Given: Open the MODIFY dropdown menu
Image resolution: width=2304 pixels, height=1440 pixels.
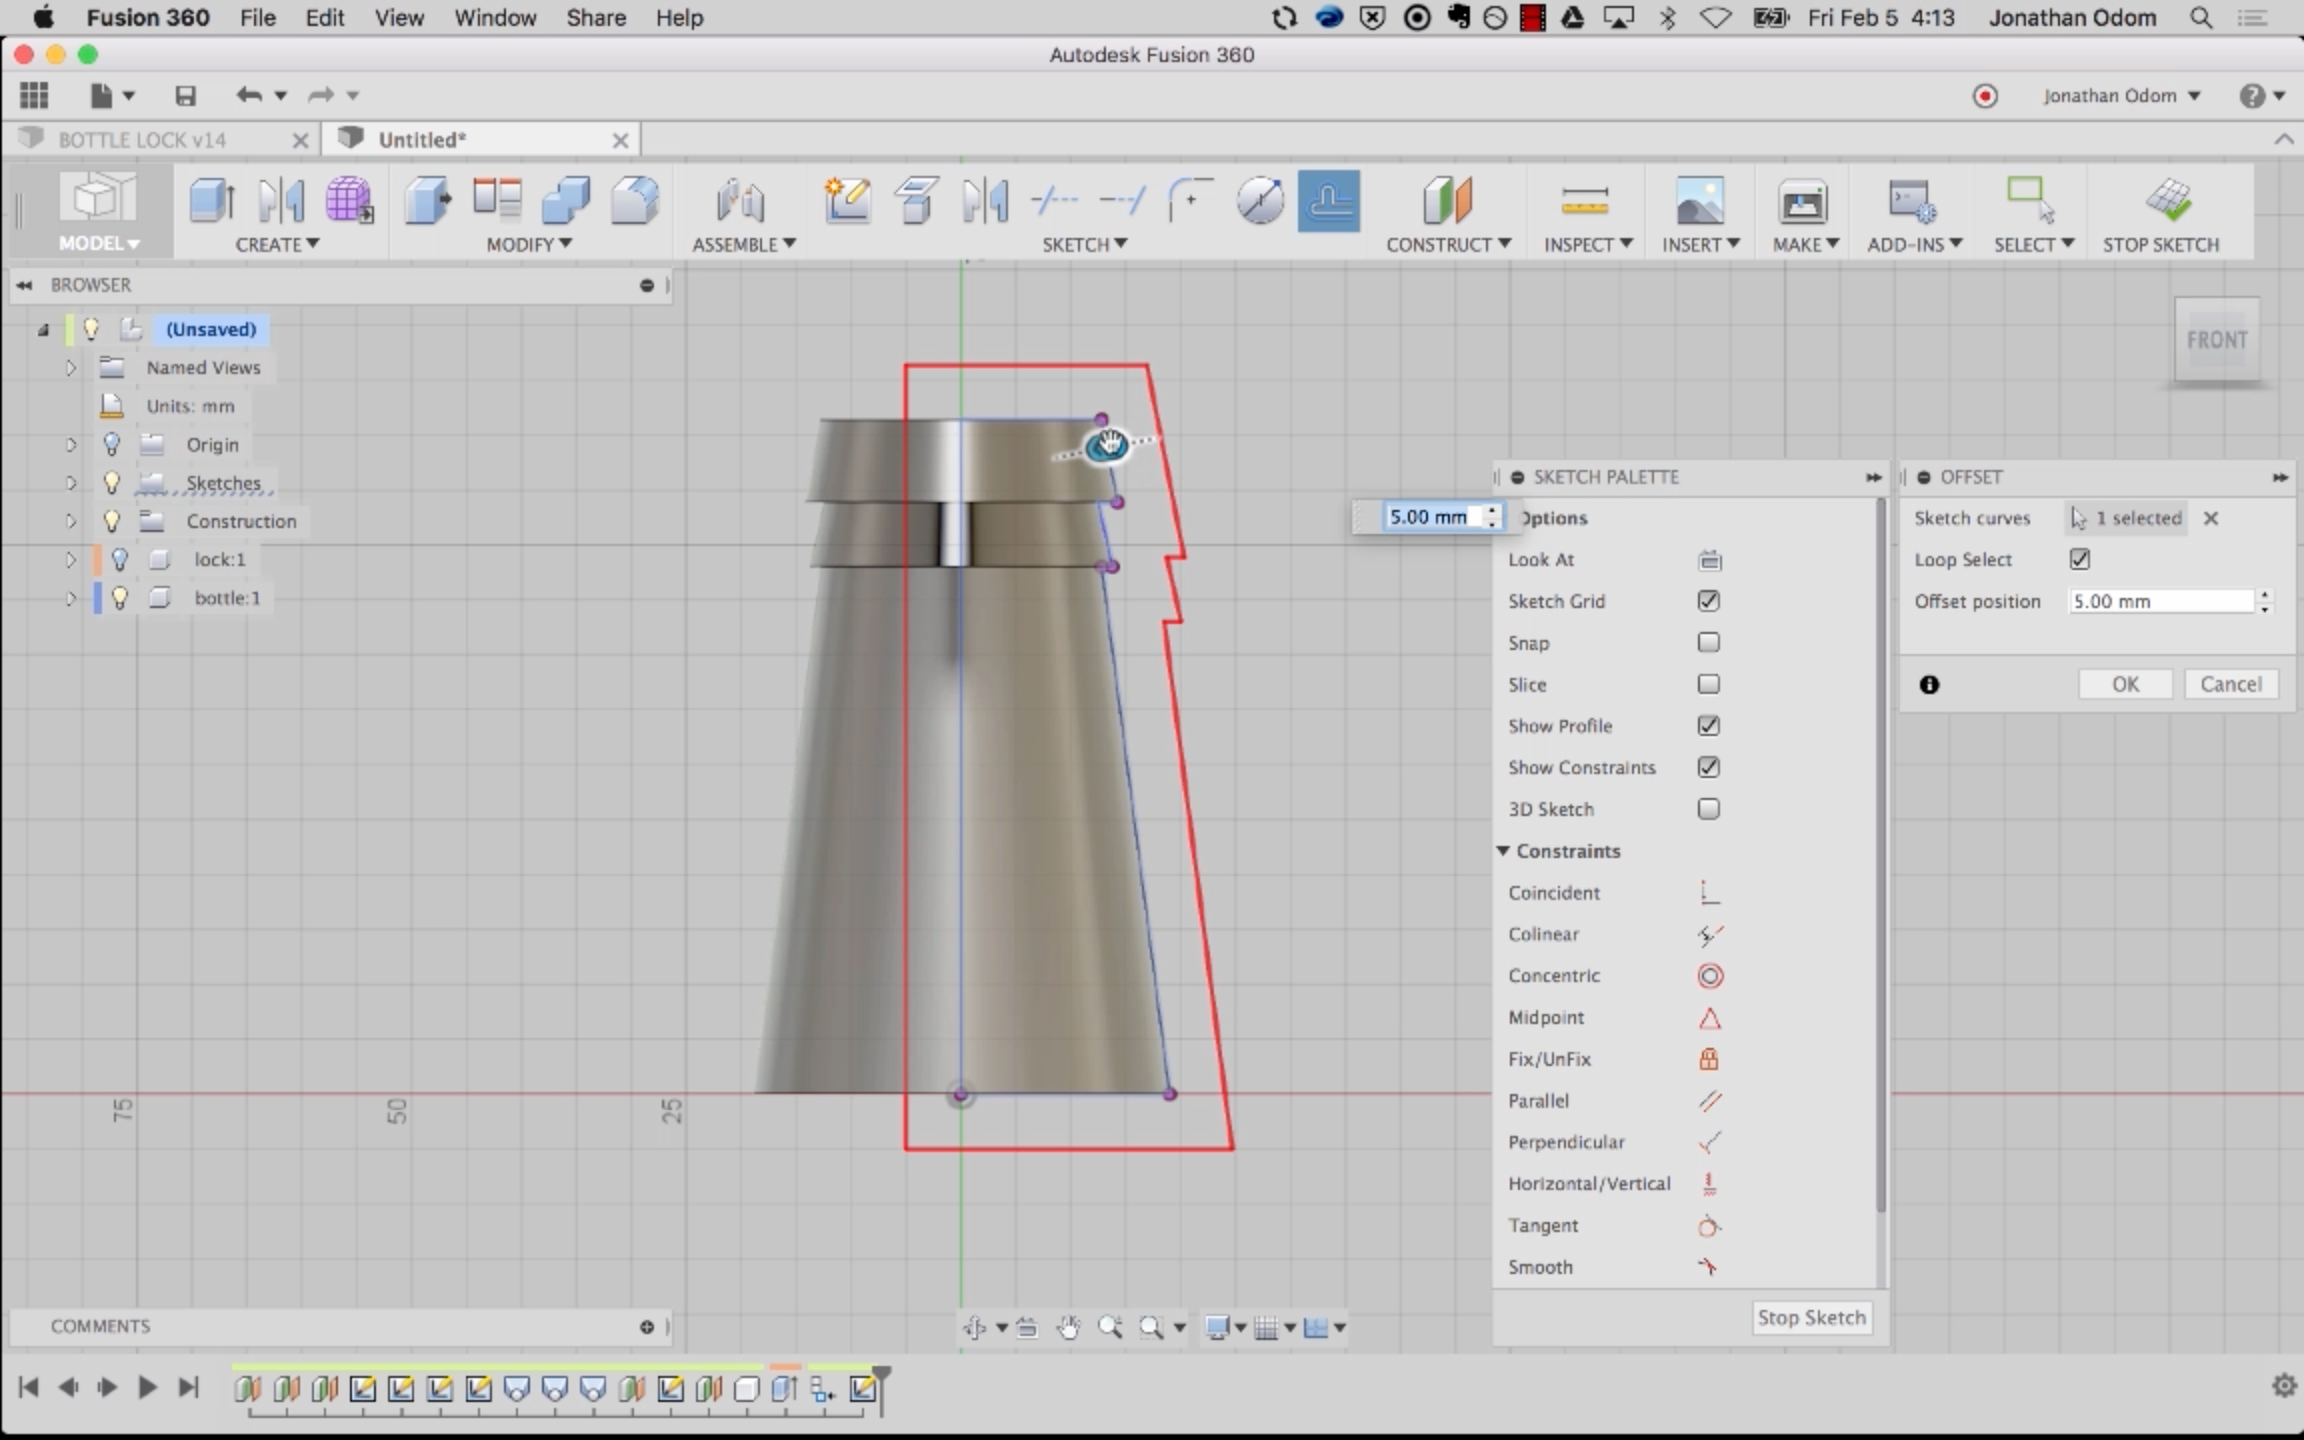Looking at the screenshot, I should (x=528, y=244).
